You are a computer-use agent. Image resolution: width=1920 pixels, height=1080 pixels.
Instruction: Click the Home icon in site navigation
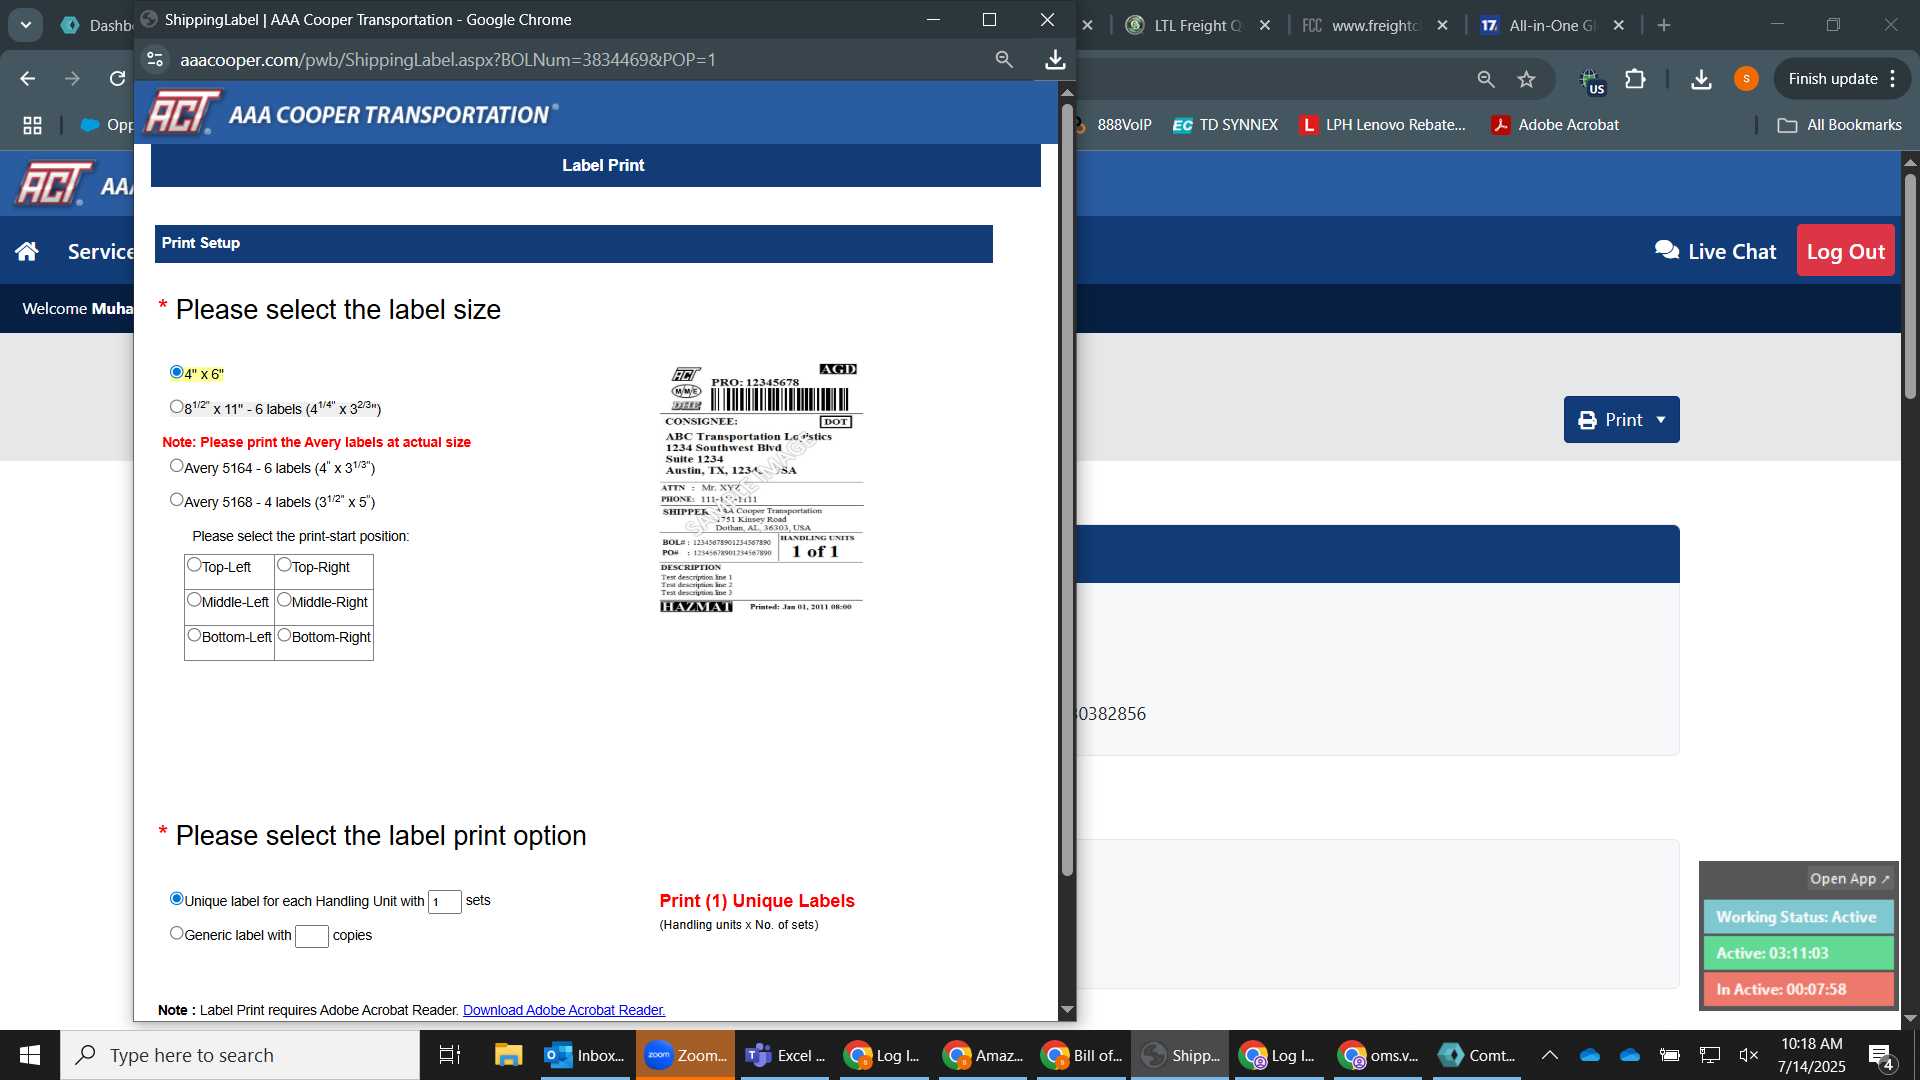[x=27, y=251]
